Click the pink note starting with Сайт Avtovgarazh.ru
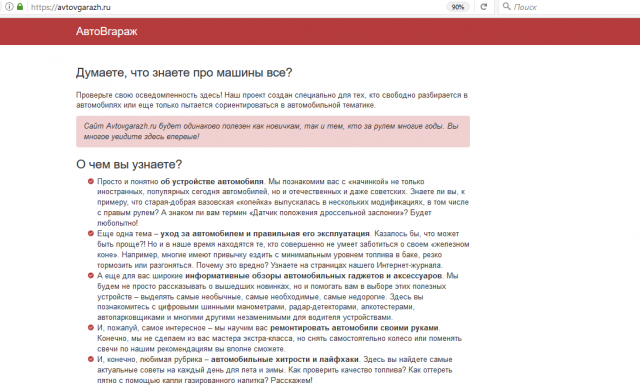The height and width of the screenshot is (390, 640). [273, 131]
